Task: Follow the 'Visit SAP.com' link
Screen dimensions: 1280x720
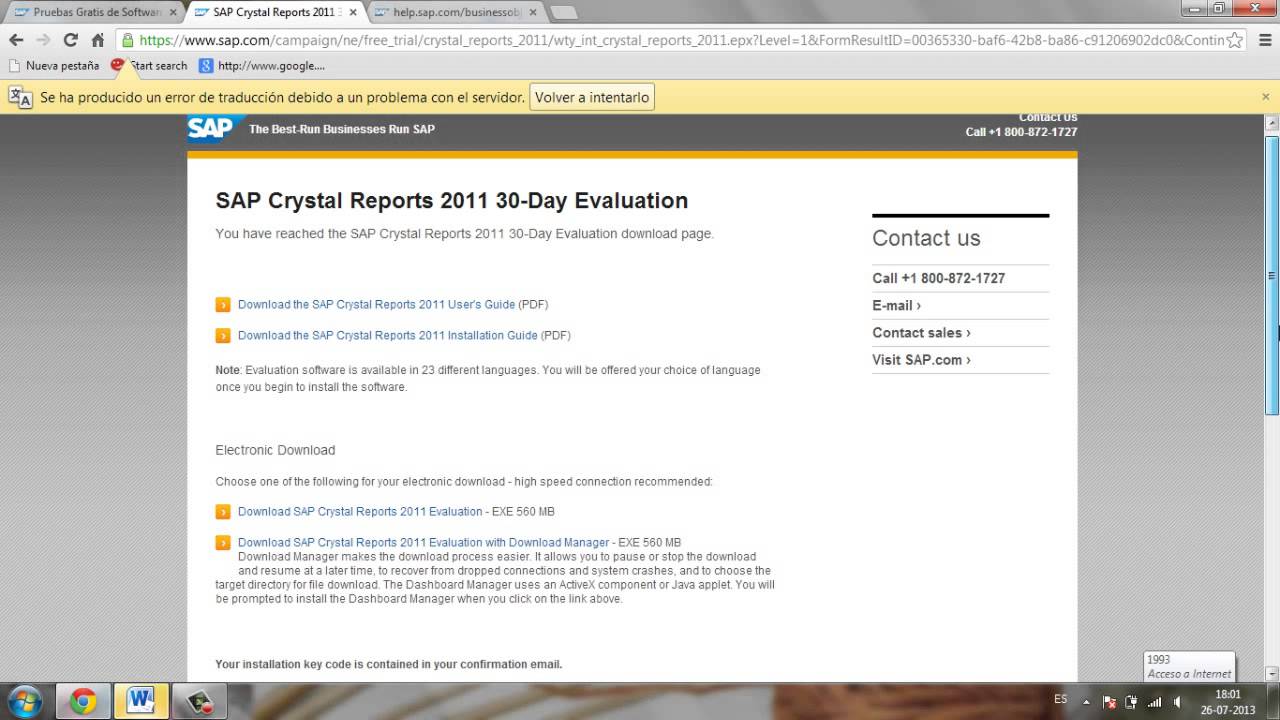Action: tap(921, 359)
